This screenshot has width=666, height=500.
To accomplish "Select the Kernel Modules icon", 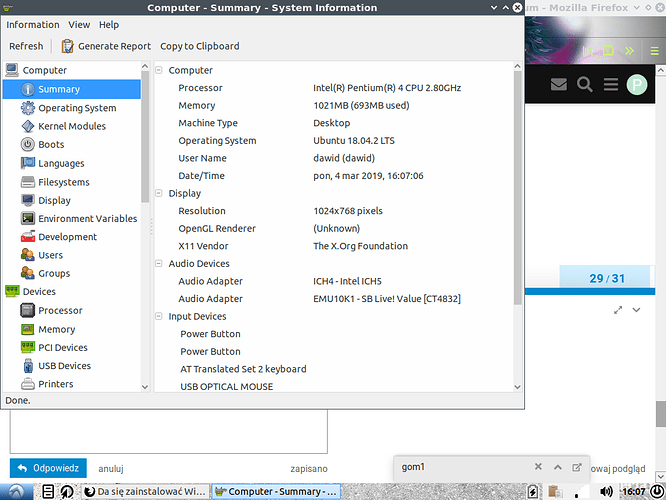I will coord(28,126).
